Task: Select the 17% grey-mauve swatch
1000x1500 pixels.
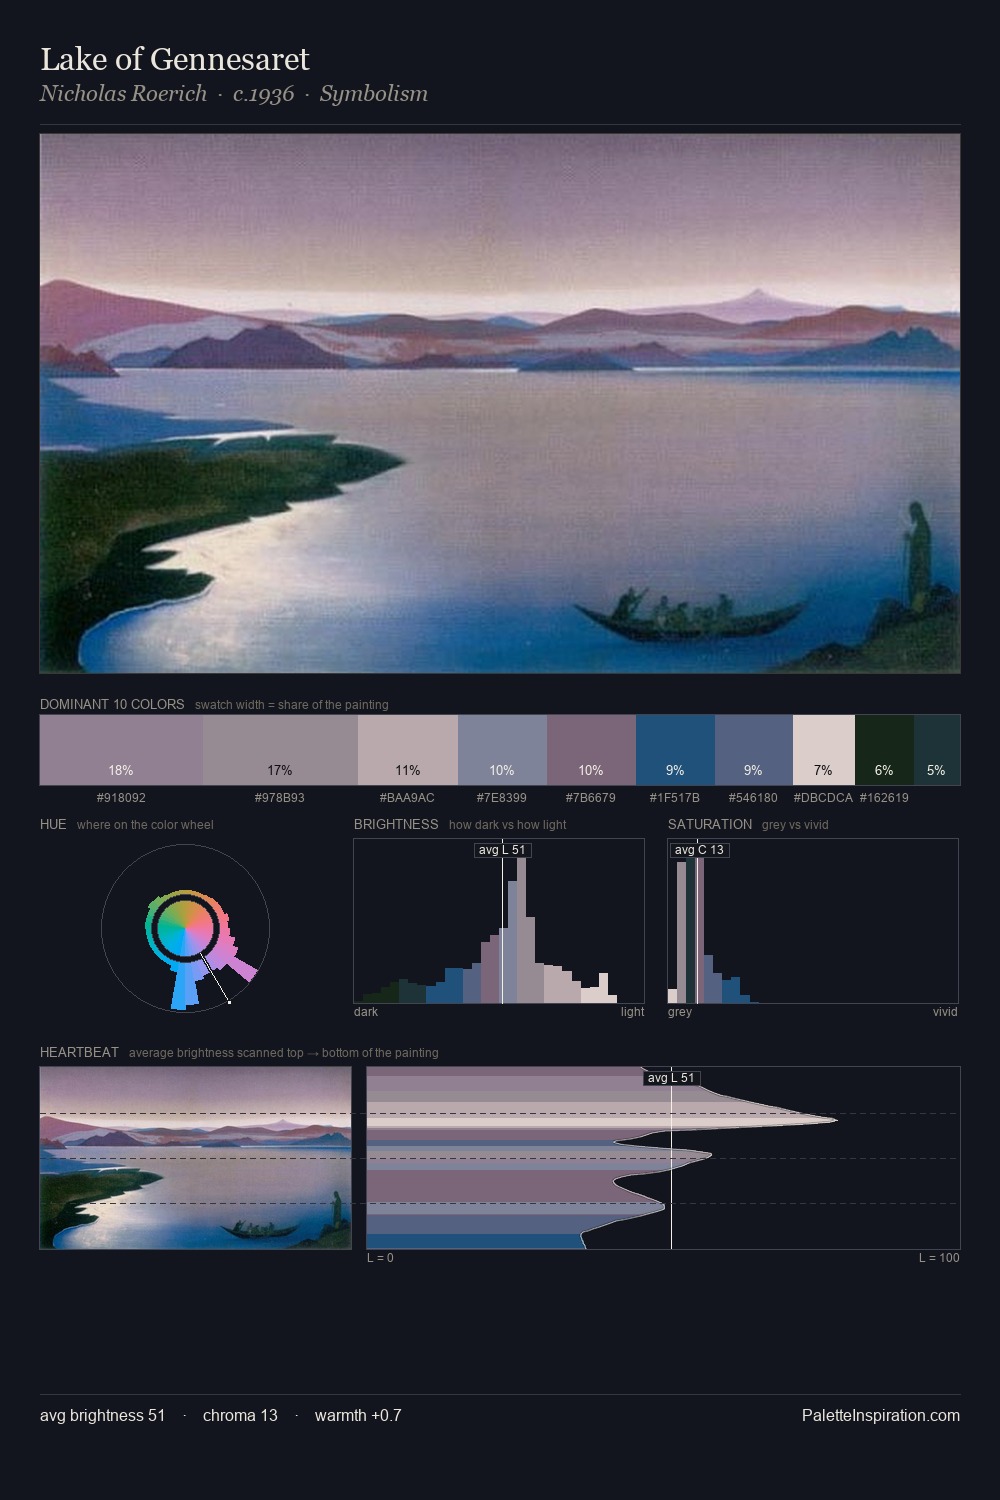Action: click(x=280, y=750)
